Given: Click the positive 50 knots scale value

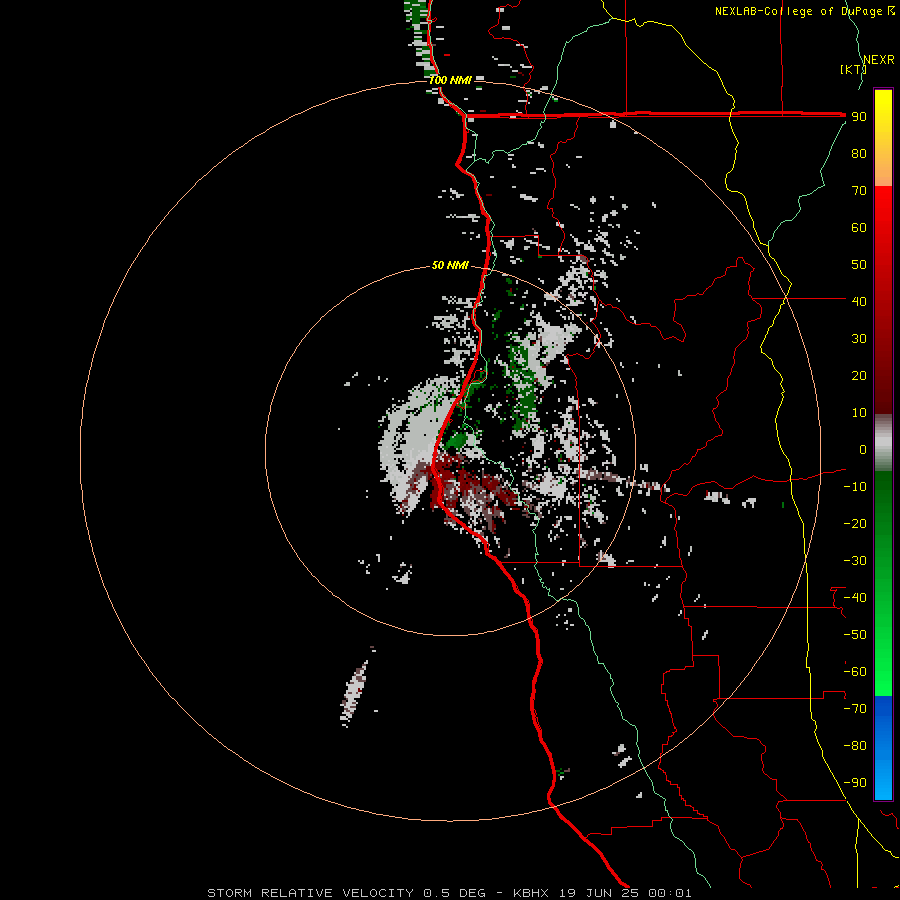Looking at the screenshot, I should [x=859, y=265].
